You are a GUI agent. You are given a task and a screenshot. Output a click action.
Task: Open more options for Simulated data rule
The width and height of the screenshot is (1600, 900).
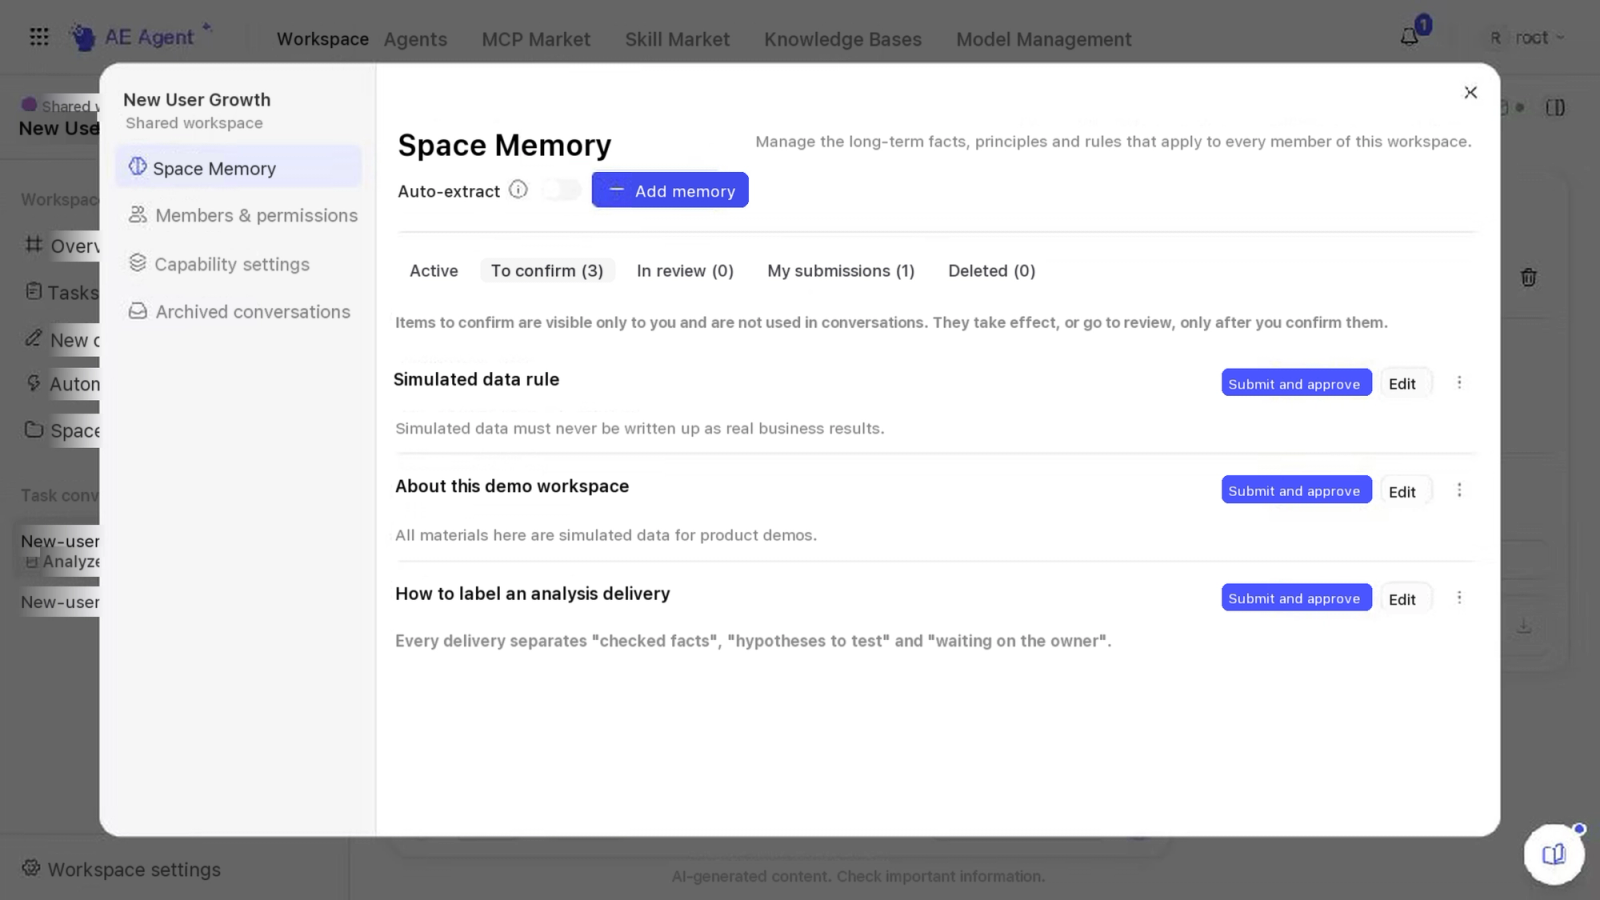click(x=1459, y=383)
